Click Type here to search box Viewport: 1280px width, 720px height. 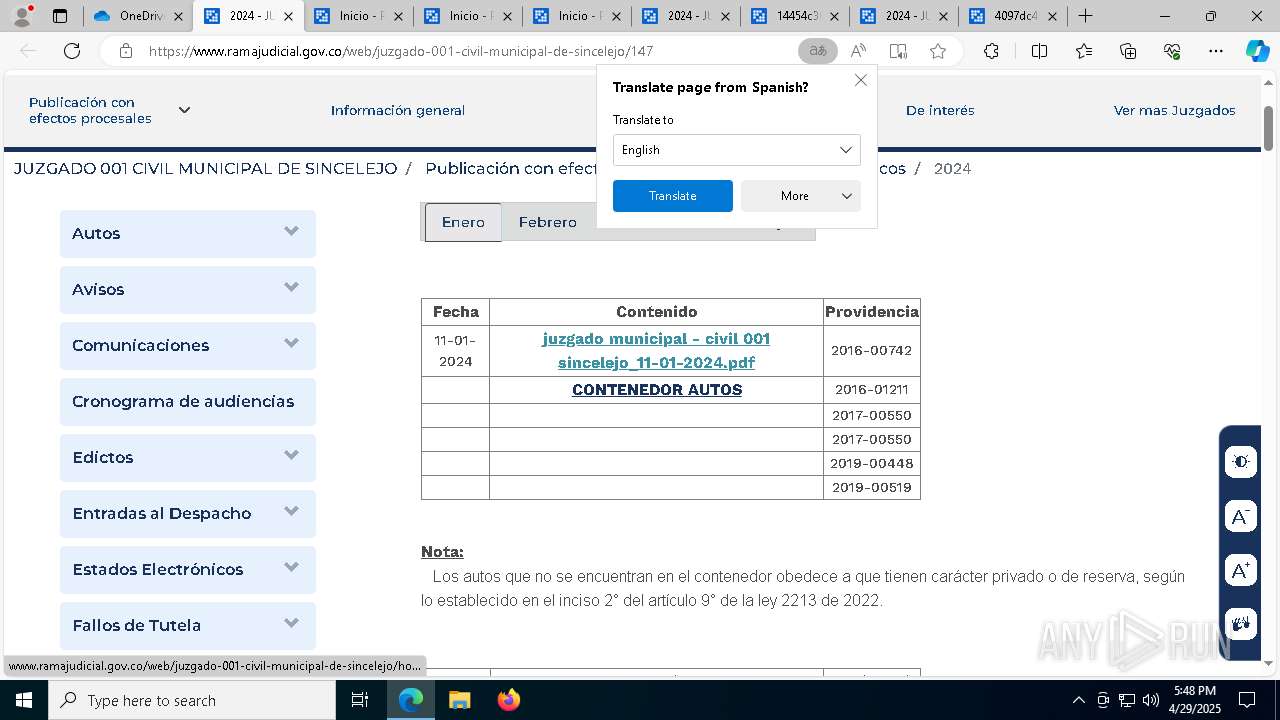point(192,700)
